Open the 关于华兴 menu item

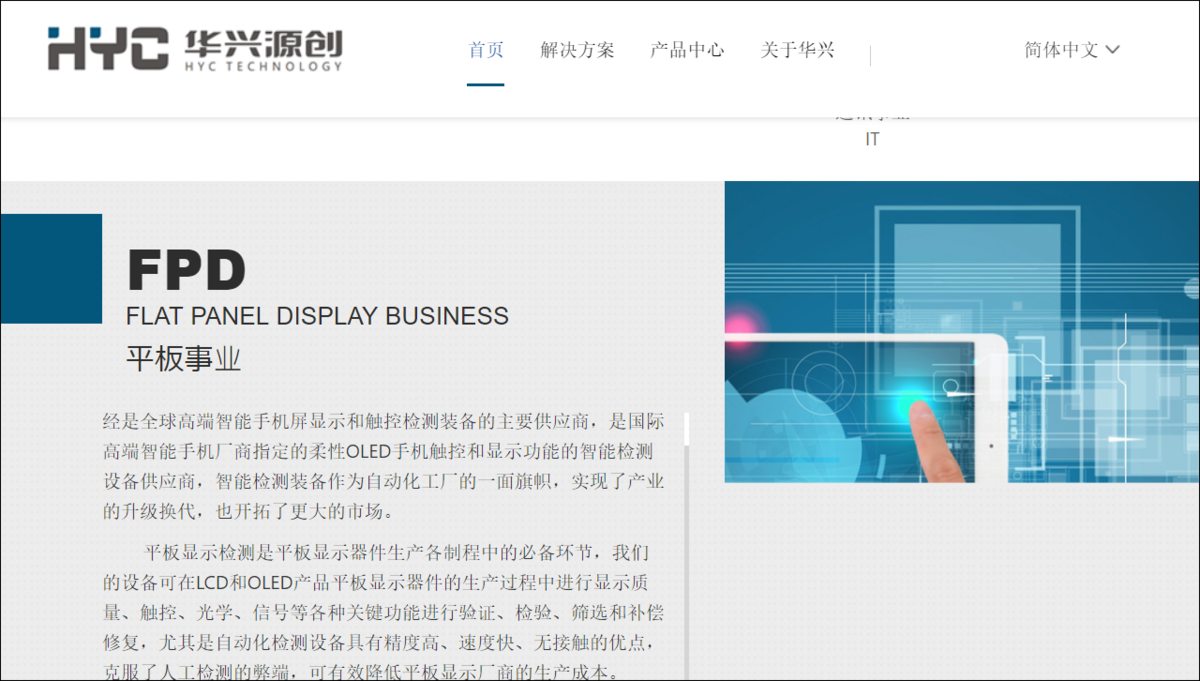tap(797, 50)
